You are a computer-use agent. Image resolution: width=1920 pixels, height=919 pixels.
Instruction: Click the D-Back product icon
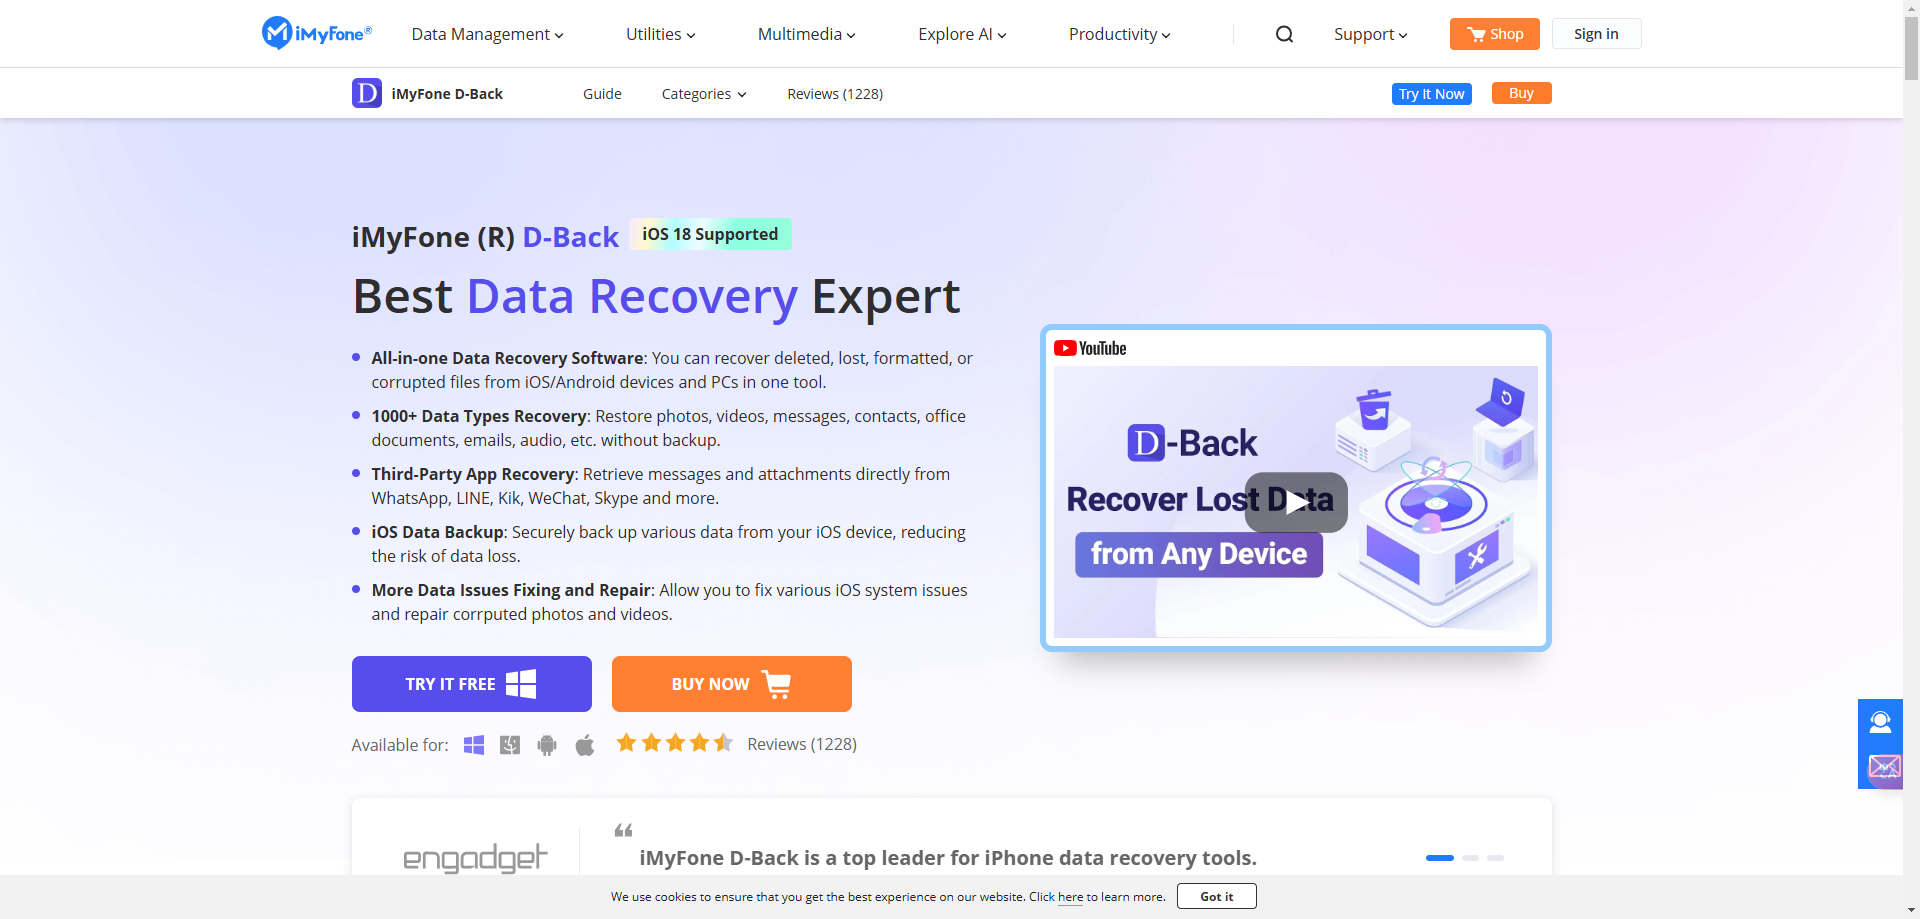[x=367, y=93]
